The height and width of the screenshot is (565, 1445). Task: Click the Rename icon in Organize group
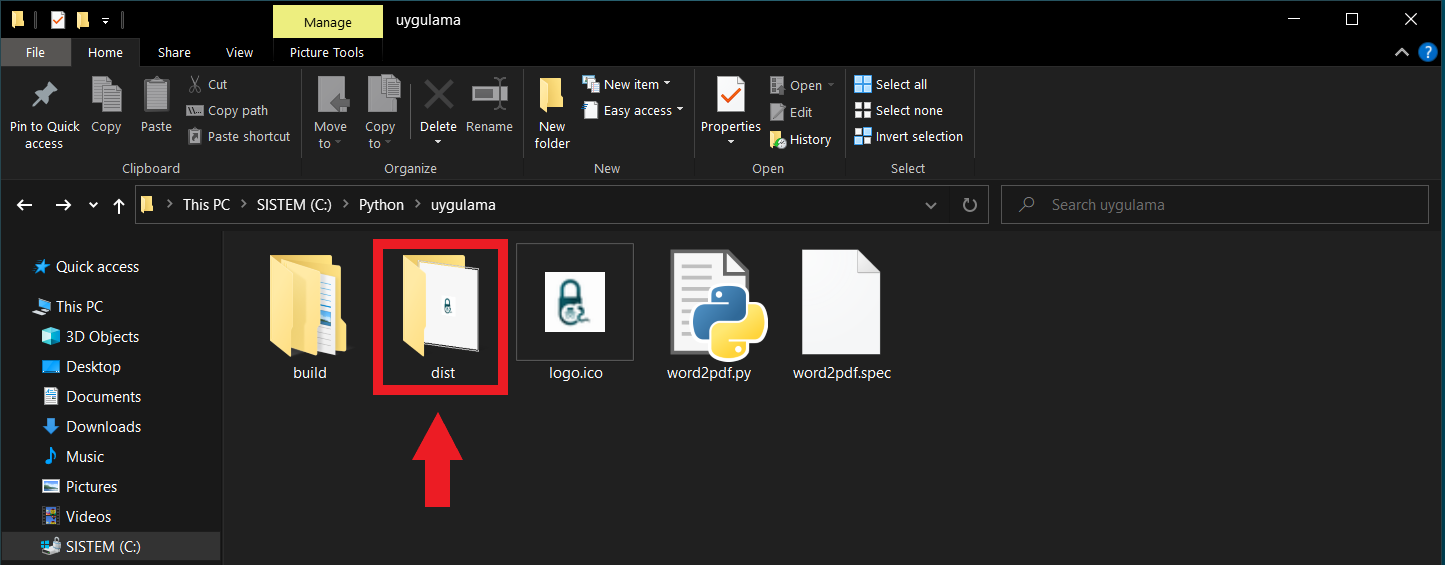tap(489, 96)
